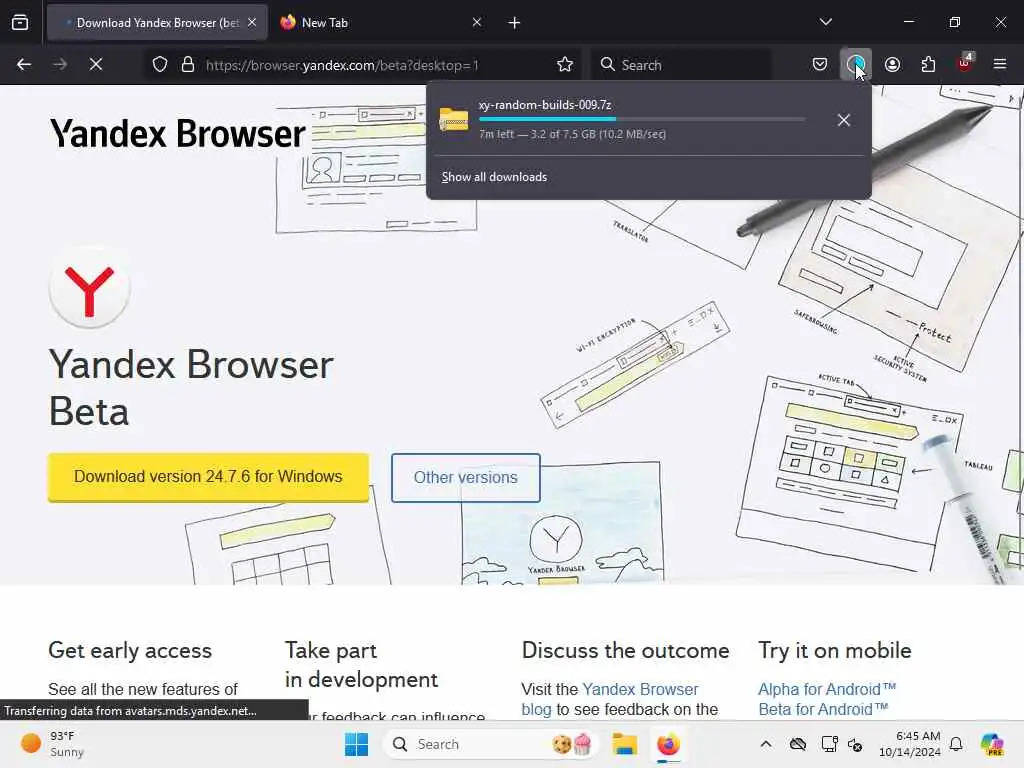Go back to previous page
This screenshot has height=768, width=1024.
[24, 65]
